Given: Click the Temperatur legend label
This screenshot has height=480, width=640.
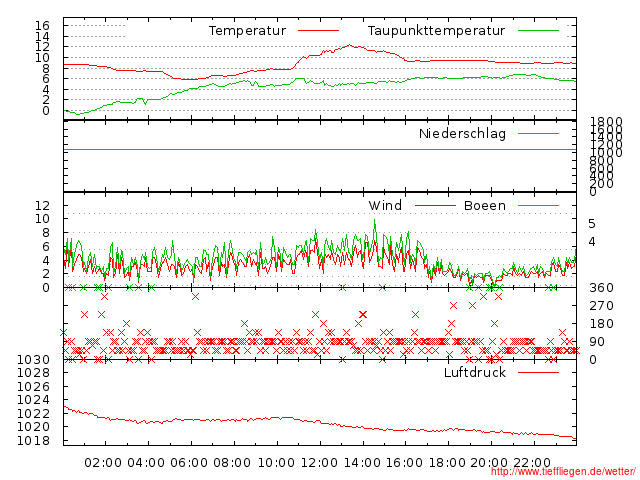Looking at the screenshot, I should [x=247, y=31].
